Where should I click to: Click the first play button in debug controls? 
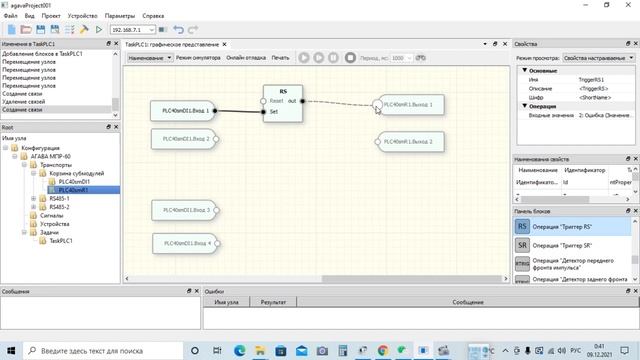coord(304,58)
